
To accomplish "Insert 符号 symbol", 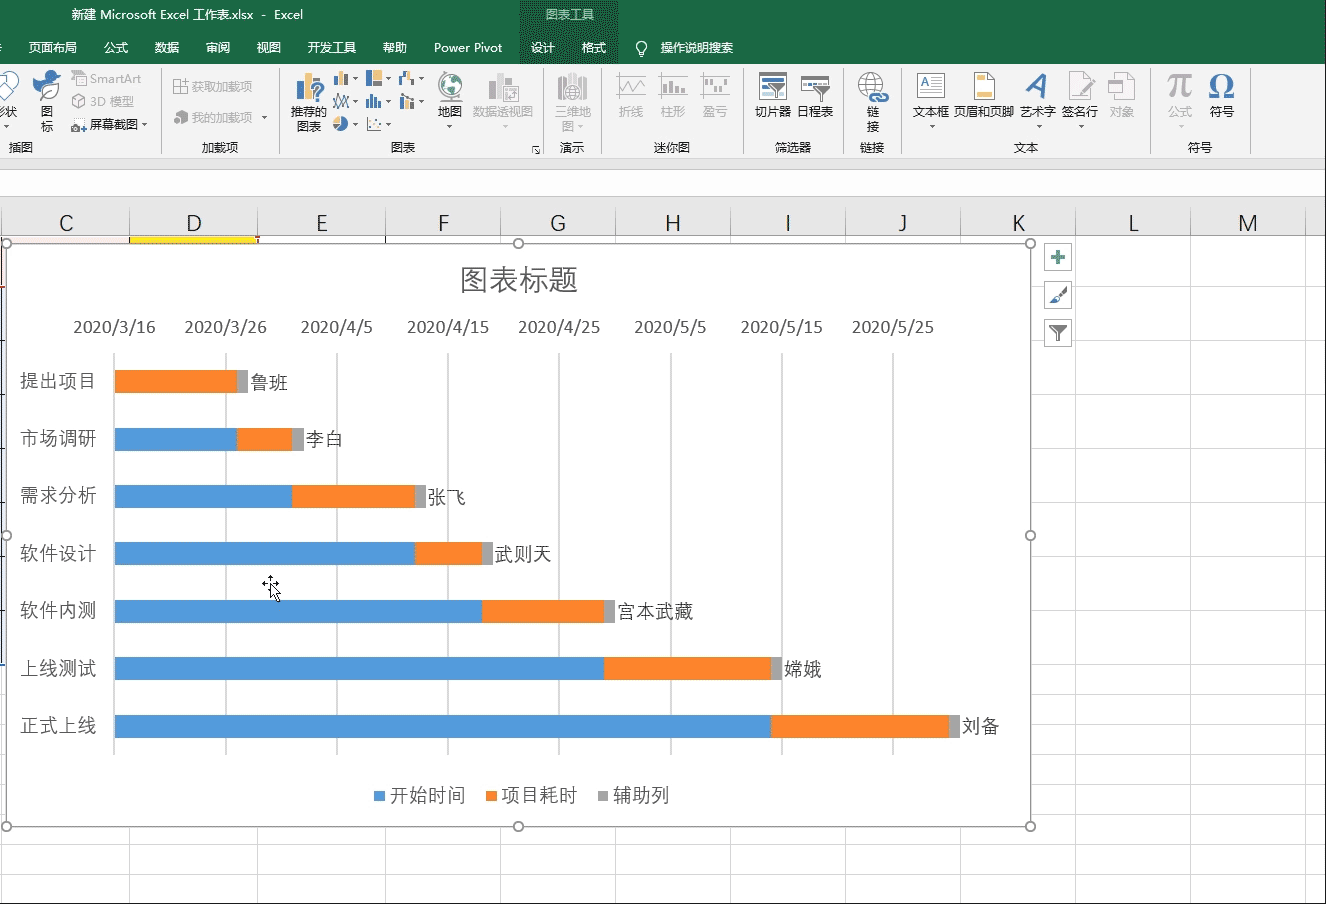I will [x=1222, y=95].
